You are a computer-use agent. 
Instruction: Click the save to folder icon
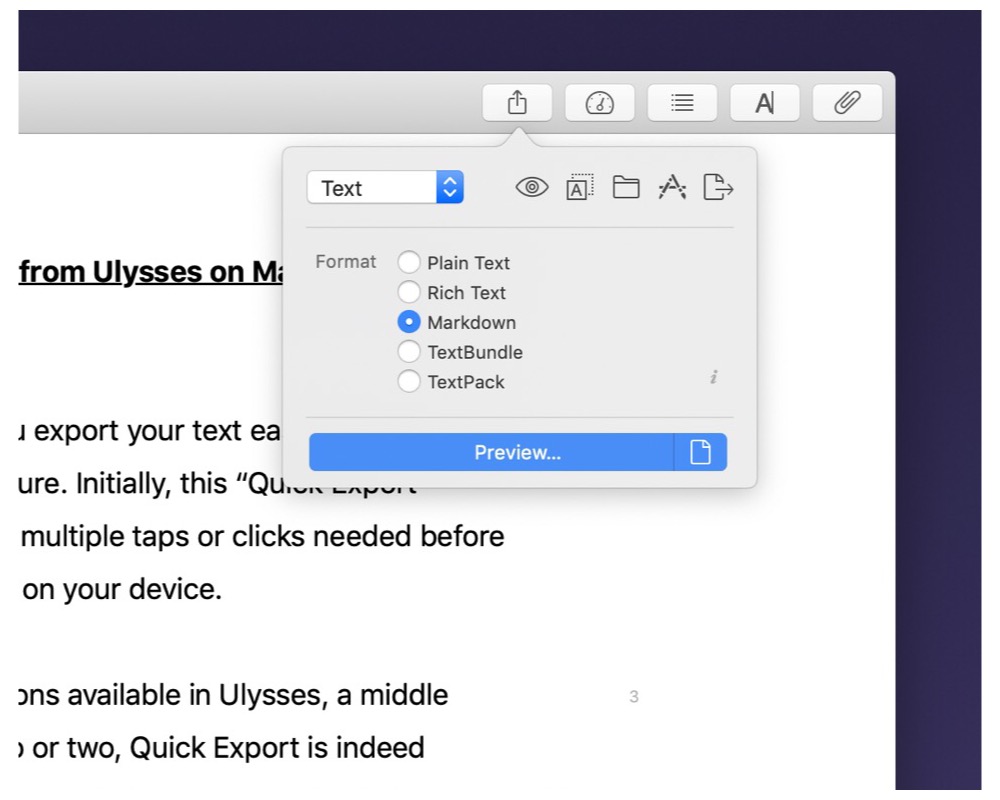[x=626, y=188]
